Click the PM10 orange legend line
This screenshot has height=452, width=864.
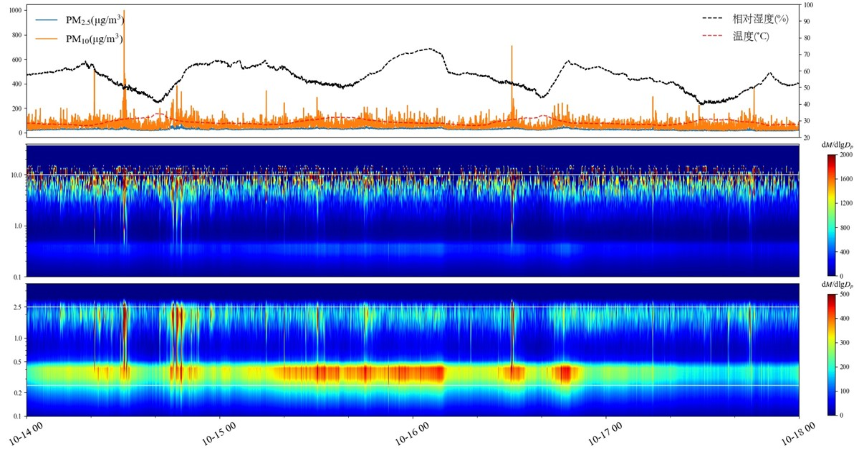pyautogui.click(x=47, y=39)
